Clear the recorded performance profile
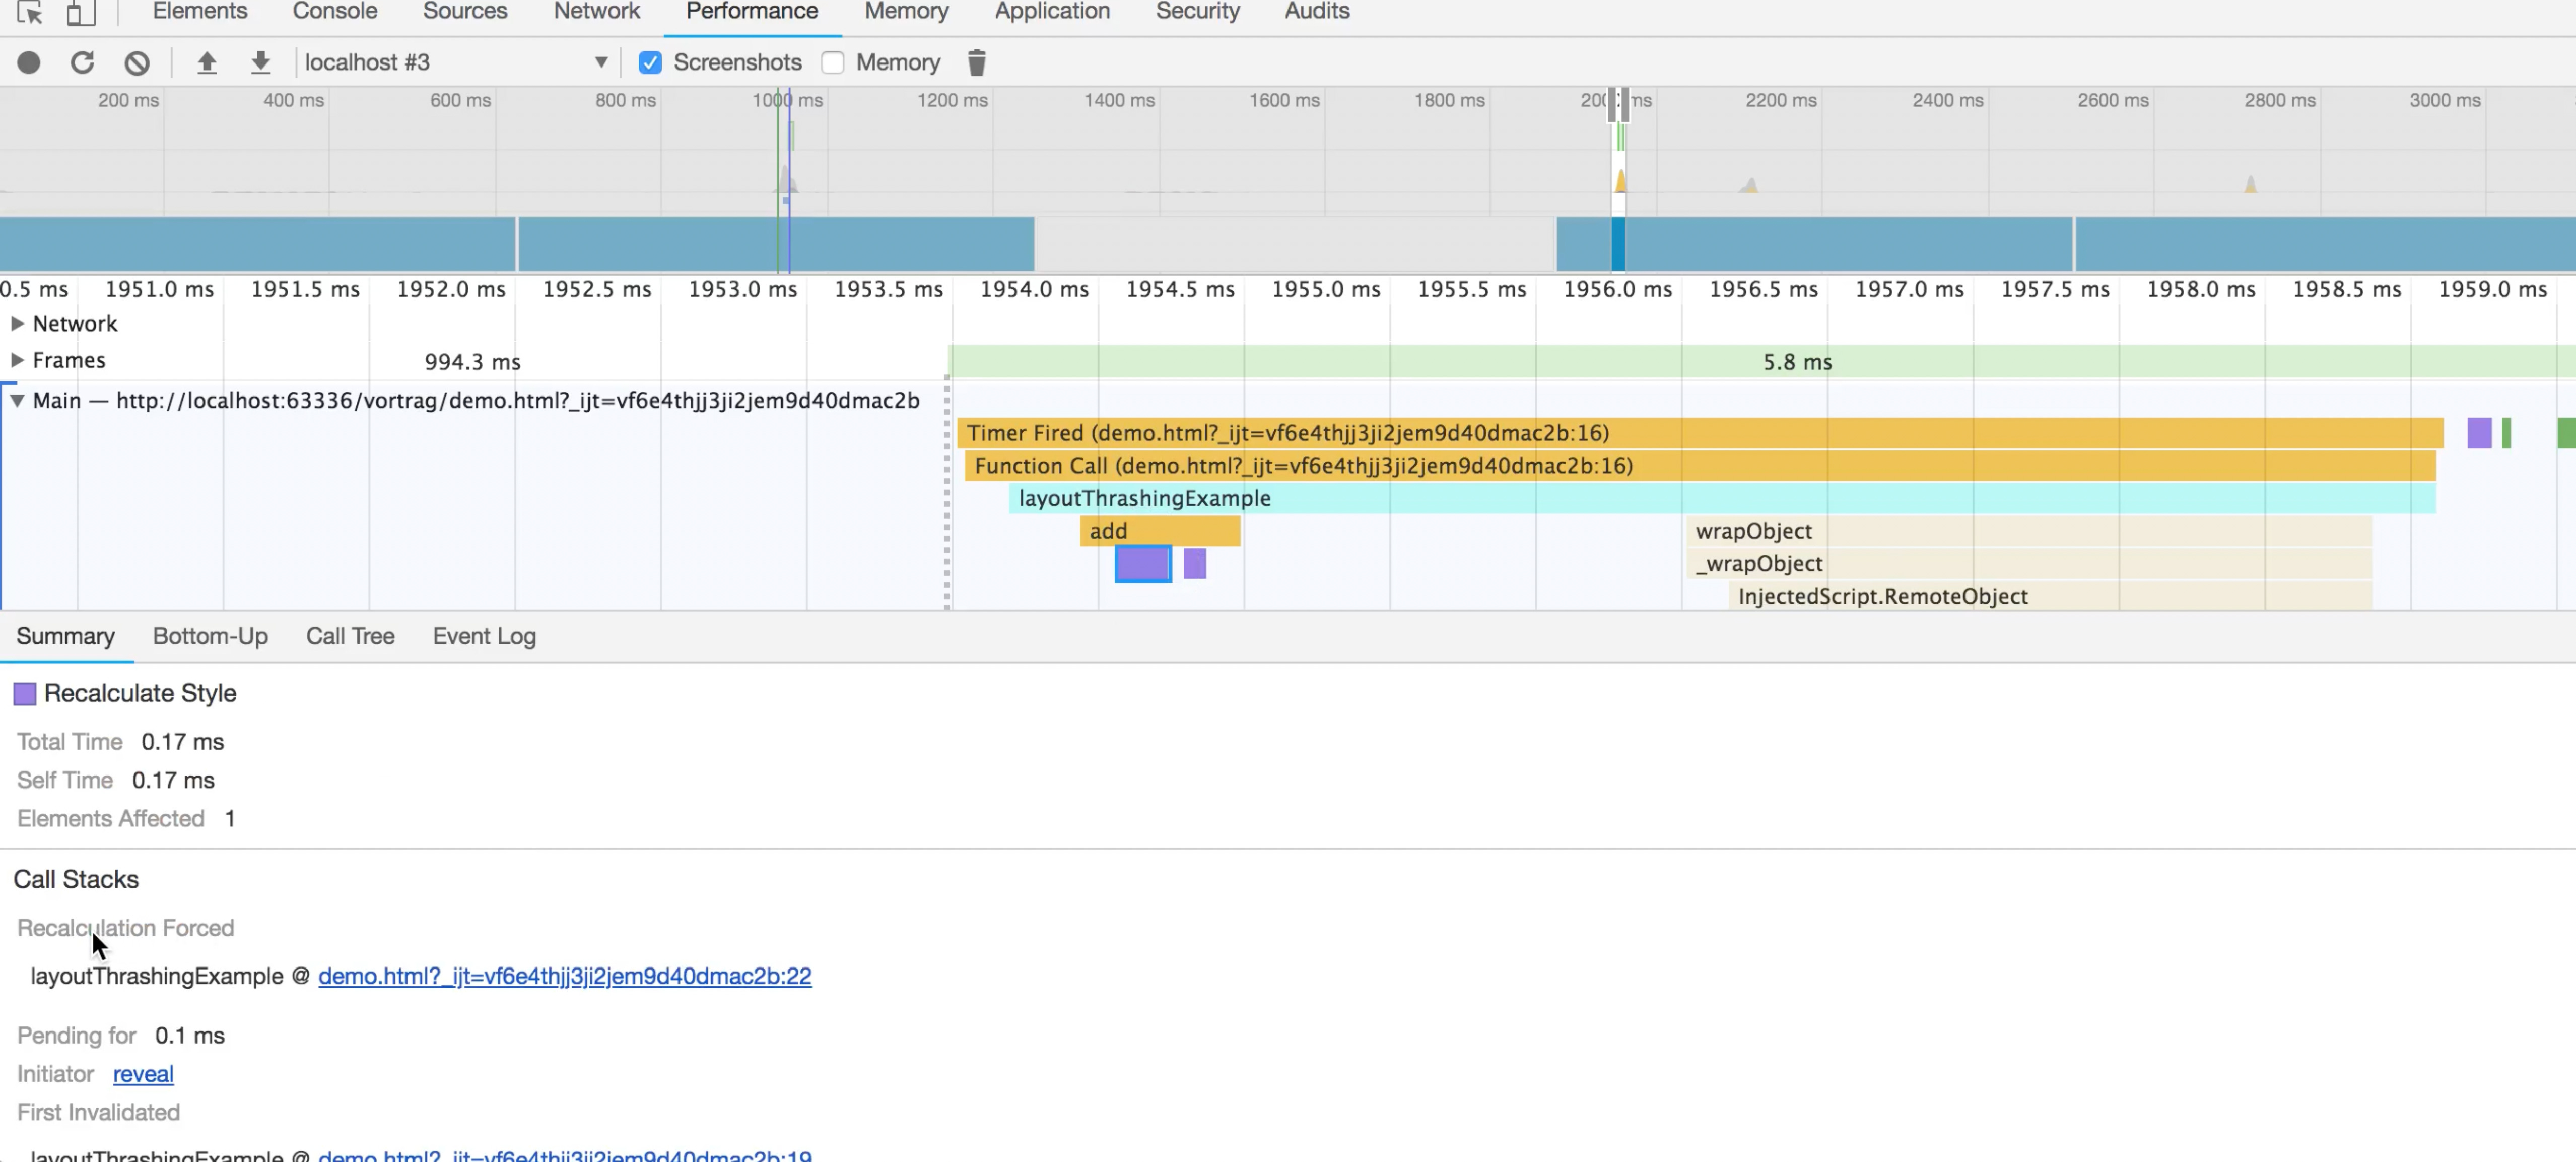The width and height of the screenshot is (2576, 1162). coord(137,62)
